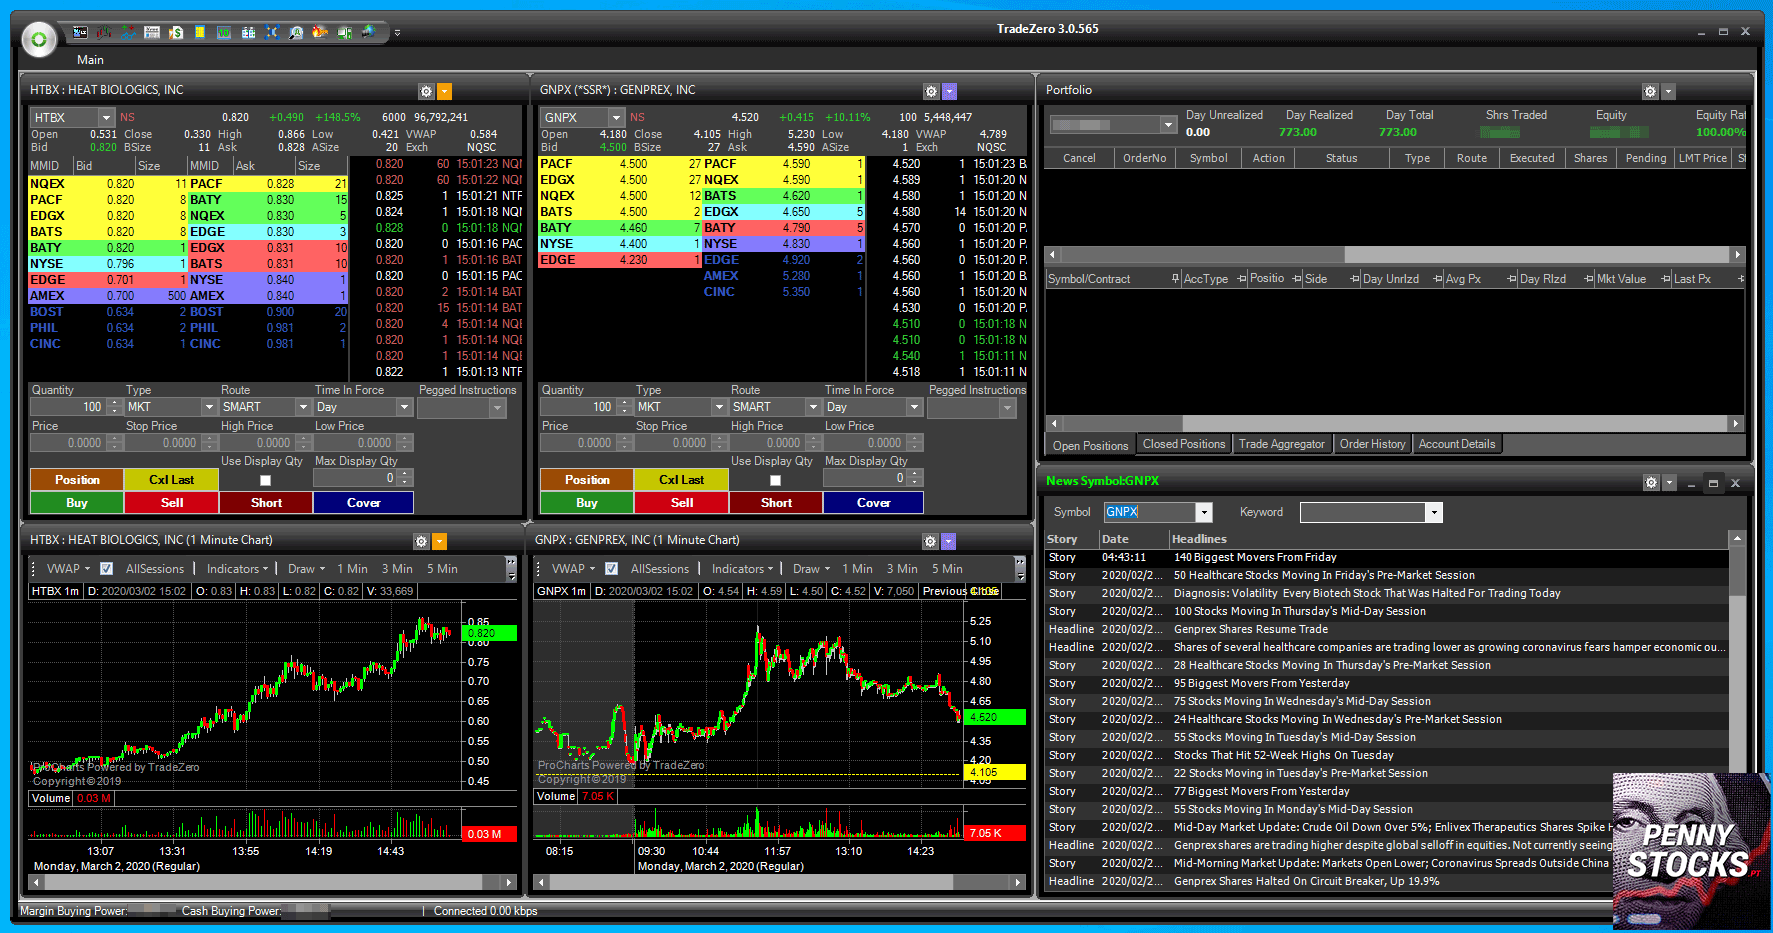The width and height of the screenshot is (1773, 933).
Task: Click Cover button in GNPX panel
Action: [873, 503]
